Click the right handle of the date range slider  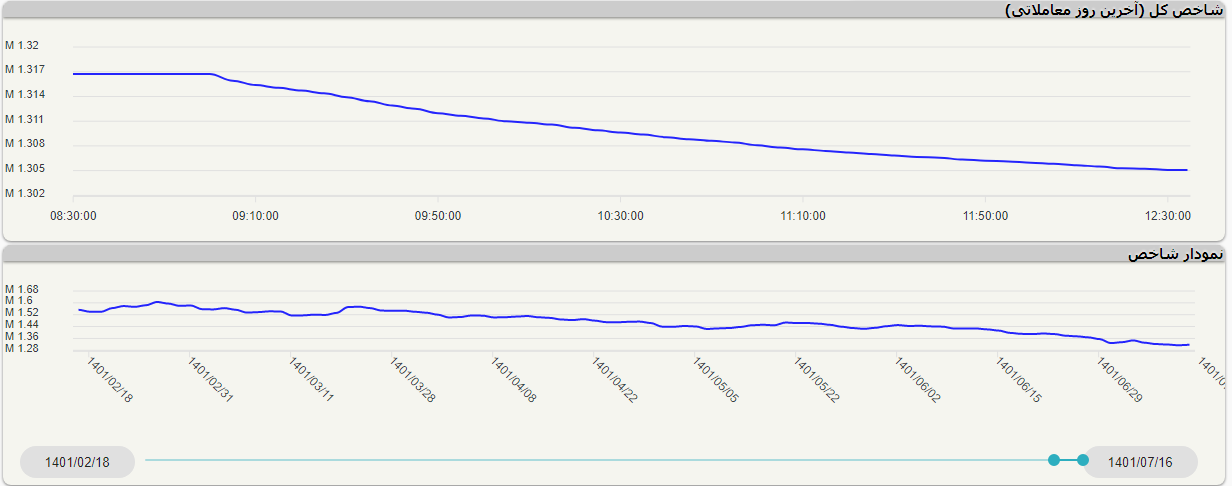pyautogui.click(x=1083, y=460)
